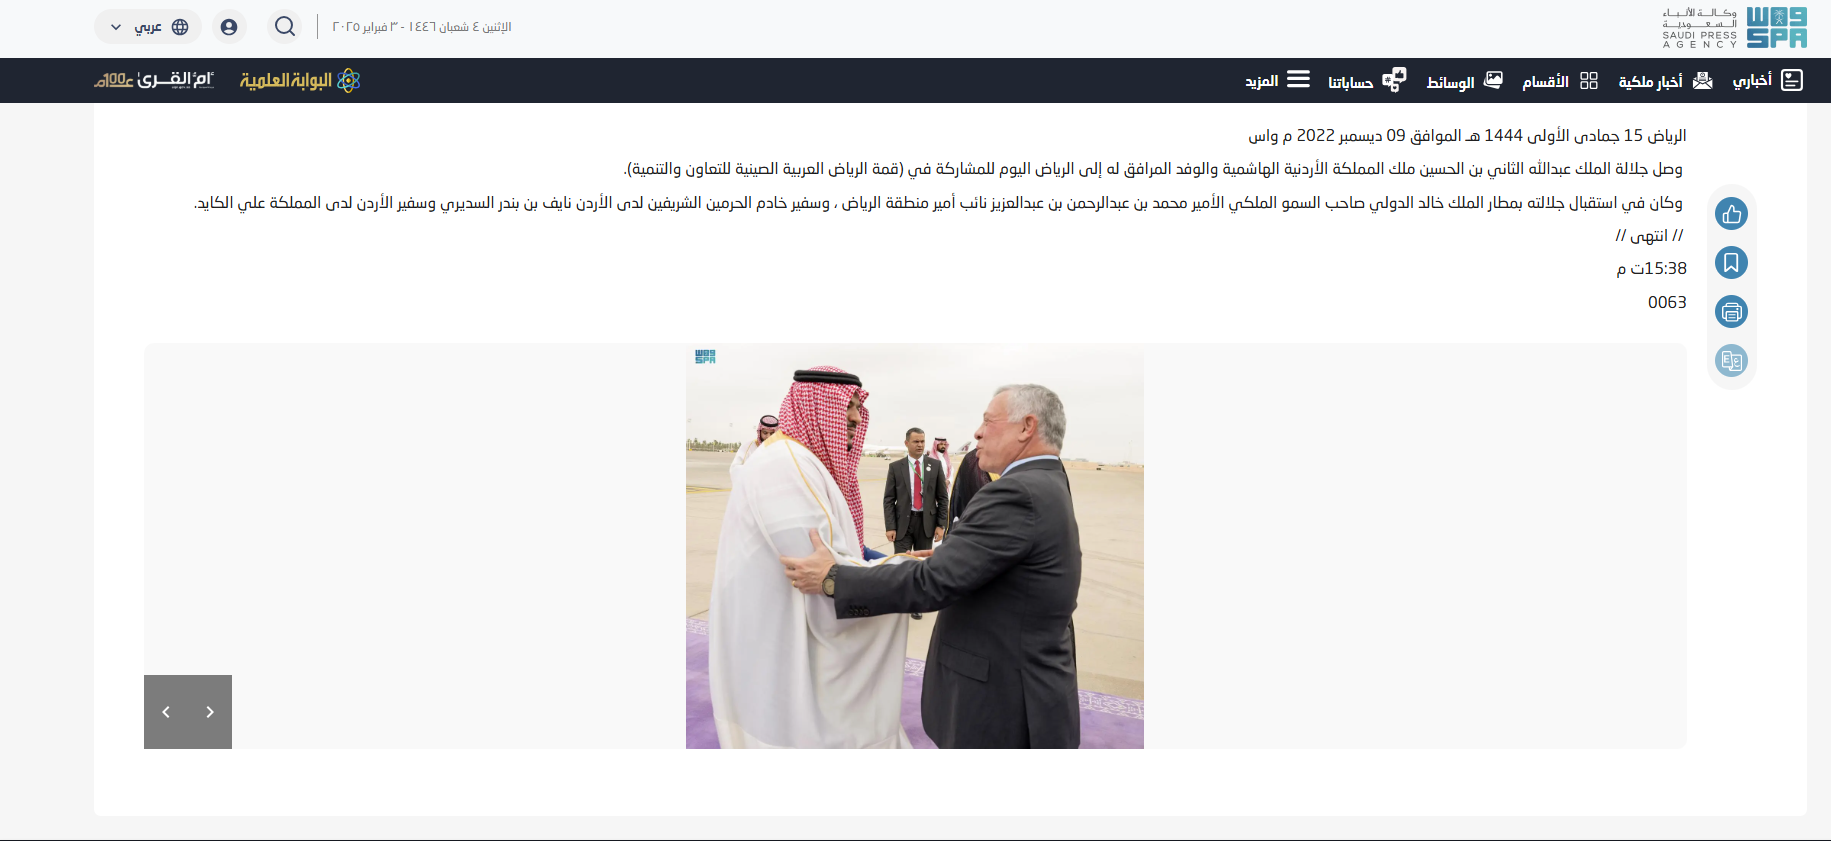Go to next image in slider
This screenshot has width=1831, height=841.
point(210,712)
